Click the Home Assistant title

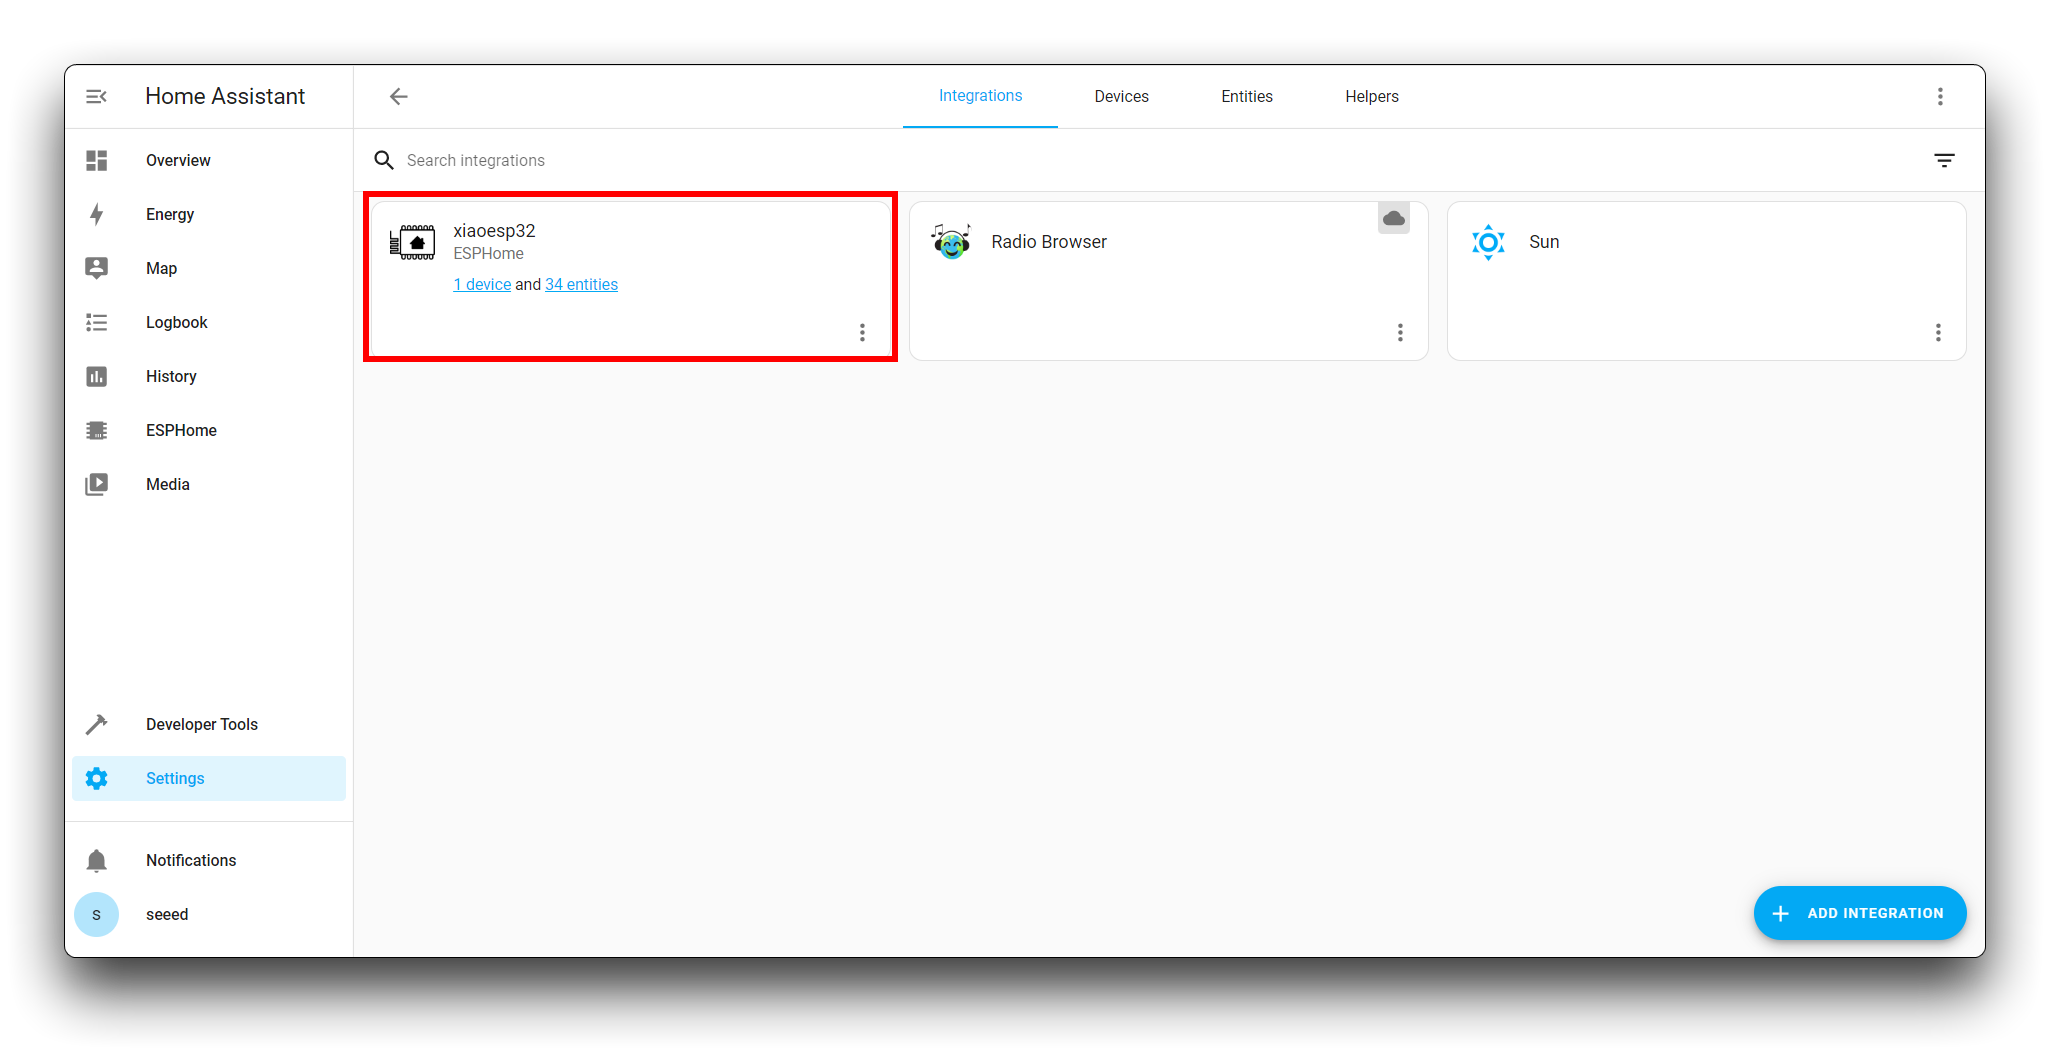225,96
